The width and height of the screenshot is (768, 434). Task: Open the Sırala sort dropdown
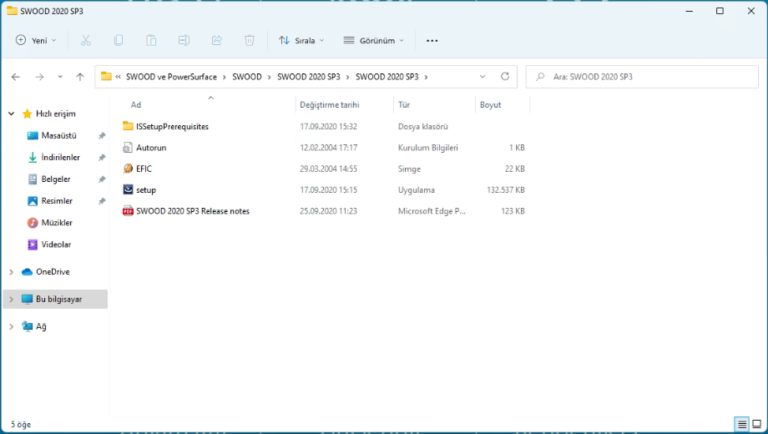click(x=302, y=40)
